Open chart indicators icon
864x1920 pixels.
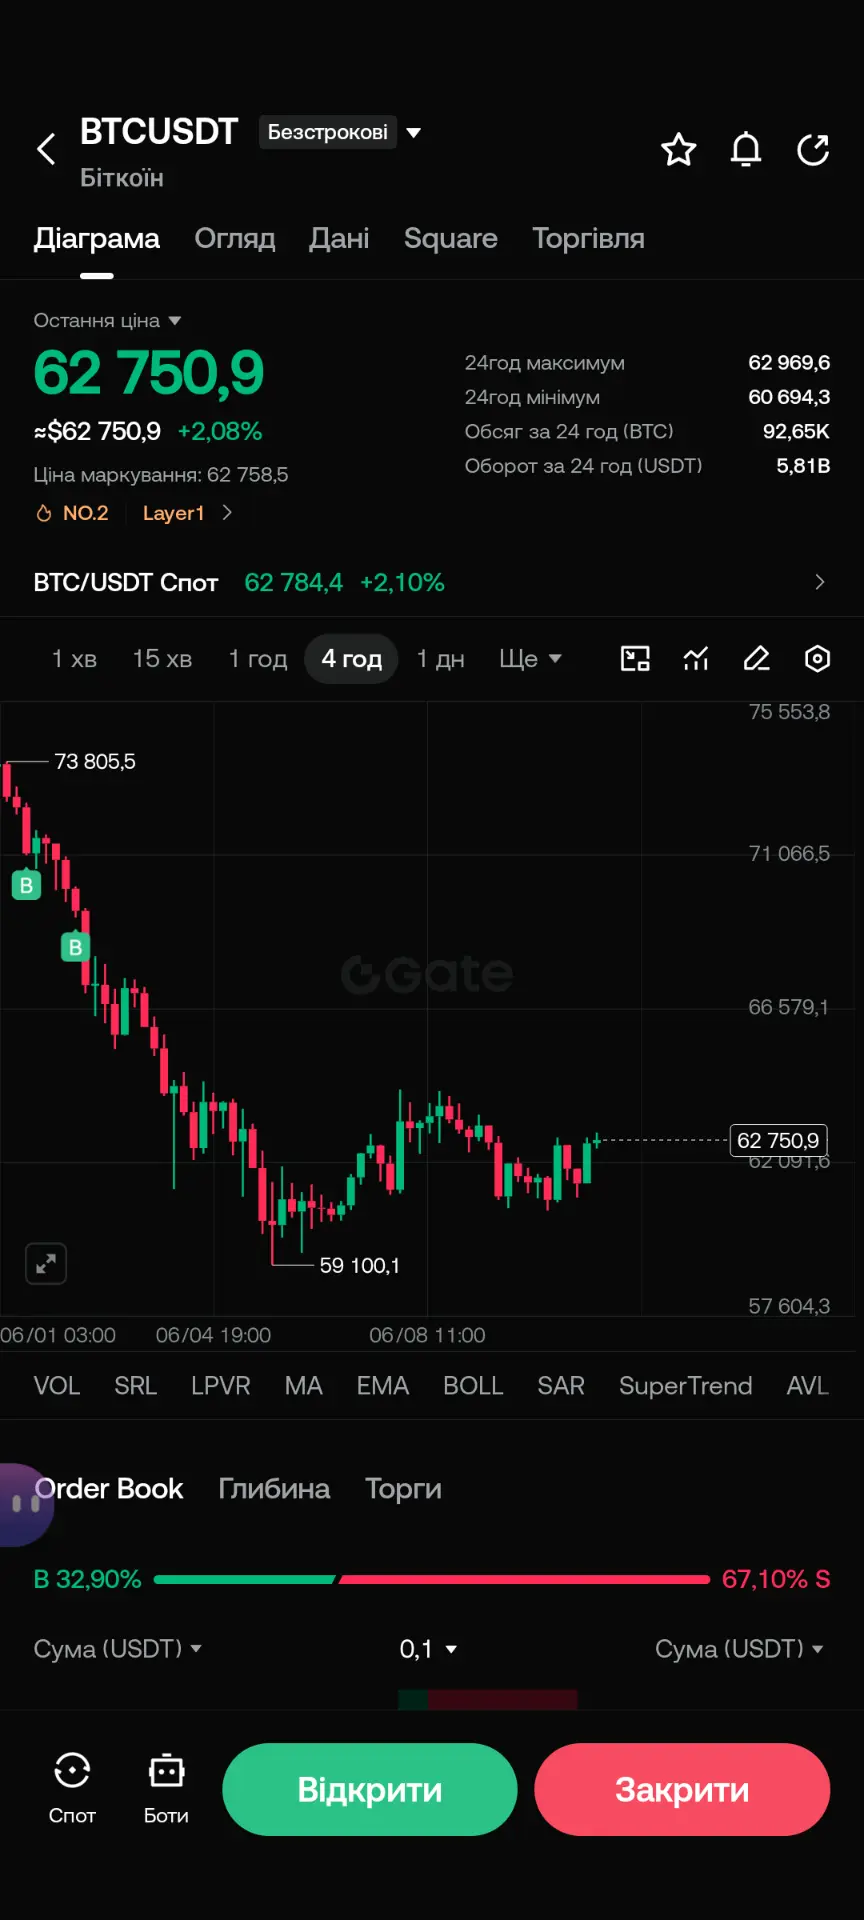tap(696, 659)
